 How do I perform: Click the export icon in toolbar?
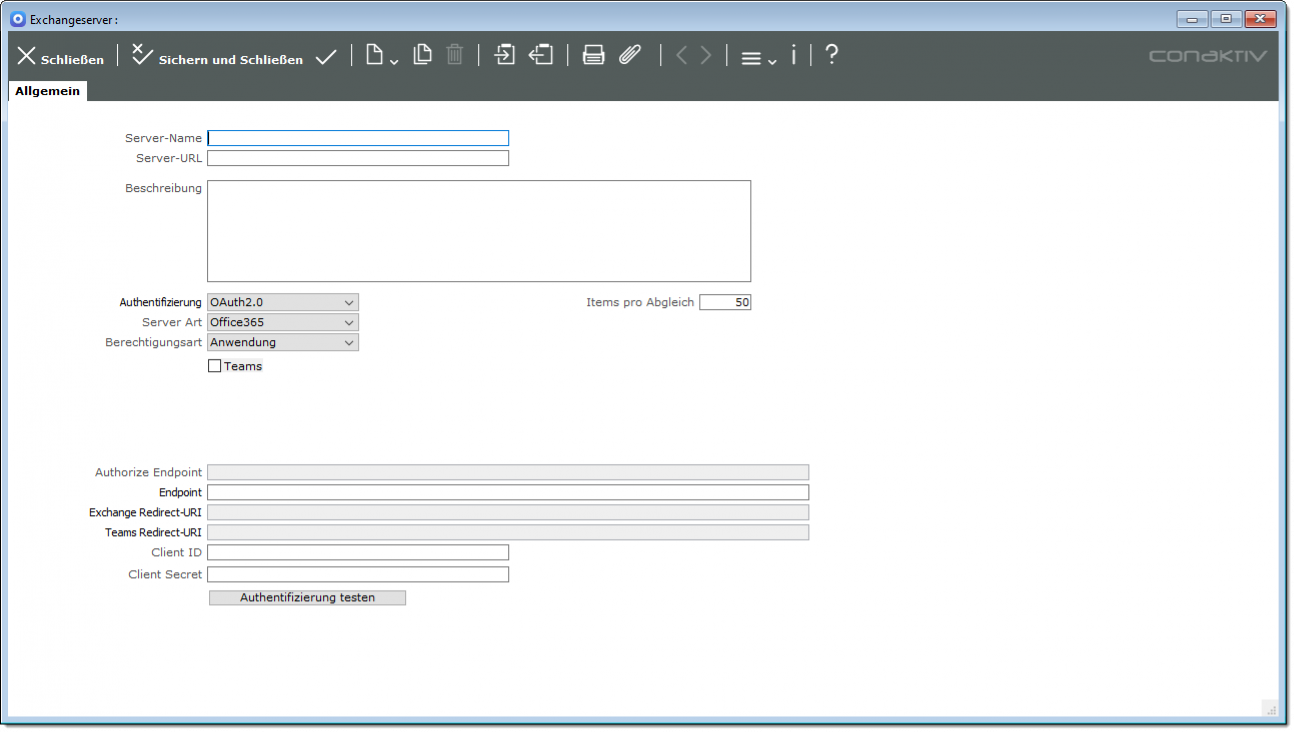[541, 55]
